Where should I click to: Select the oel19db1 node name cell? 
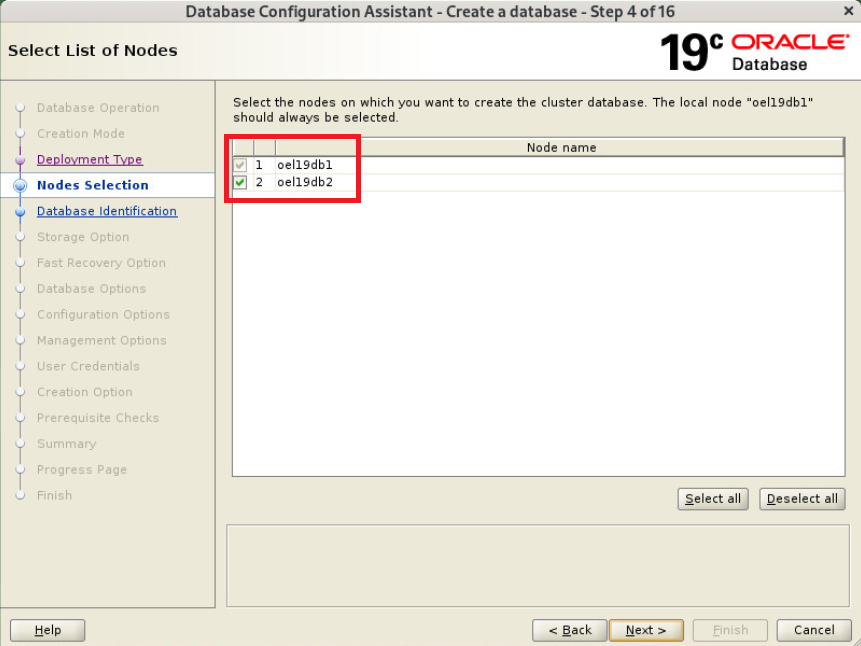pos(560,165)
